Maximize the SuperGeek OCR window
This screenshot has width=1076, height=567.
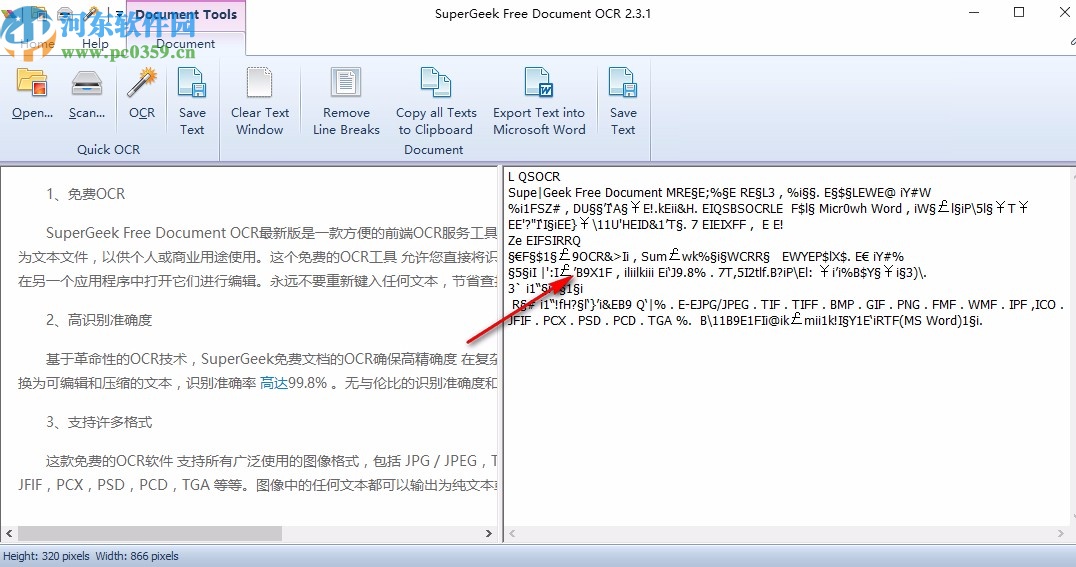point(1019,12)
